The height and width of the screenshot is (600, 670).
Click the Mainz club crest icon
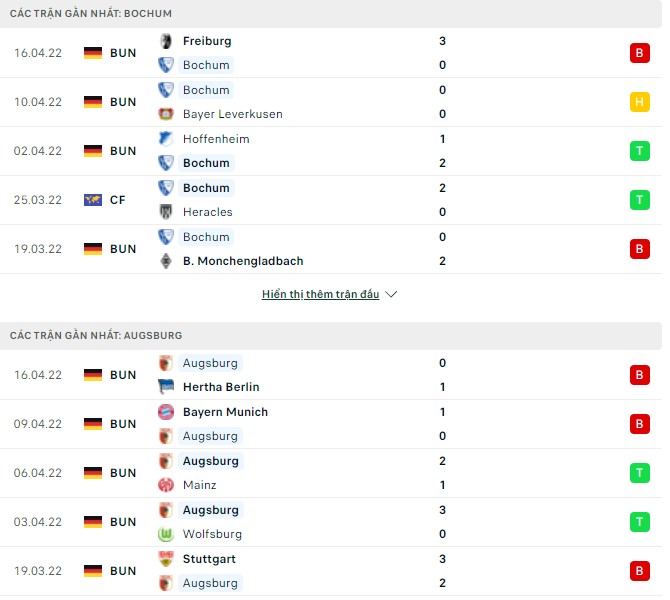pos(166,485)
